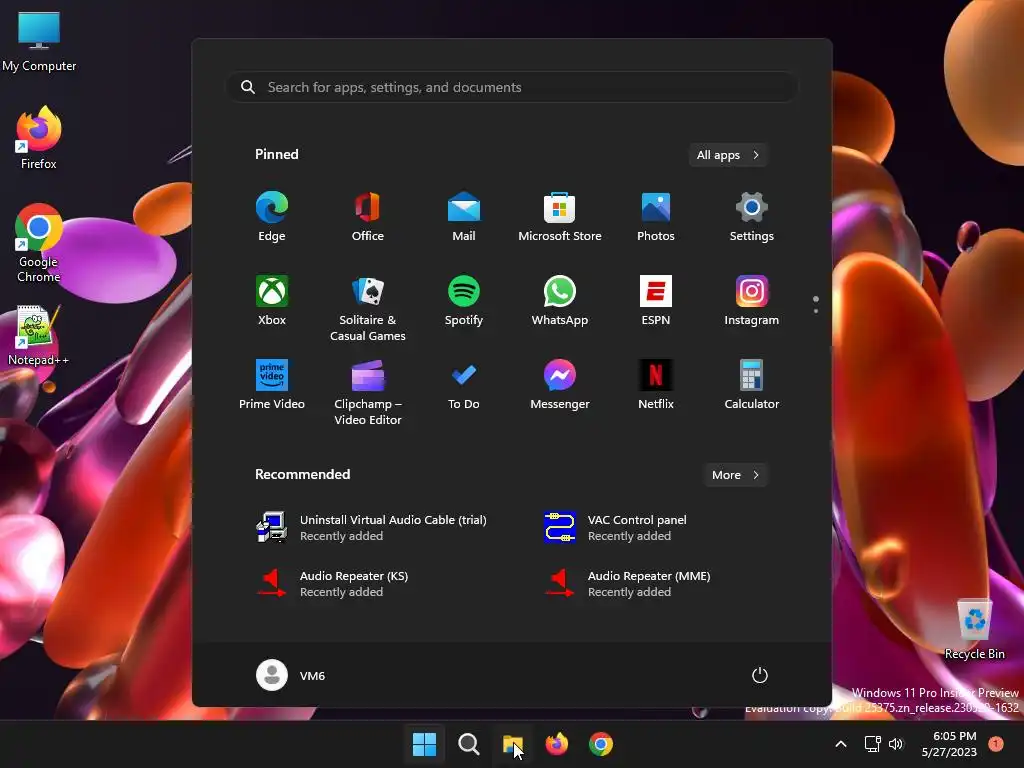Launch the To Do app
This screenshot has height=768, width=1024.
pos(464,385)
